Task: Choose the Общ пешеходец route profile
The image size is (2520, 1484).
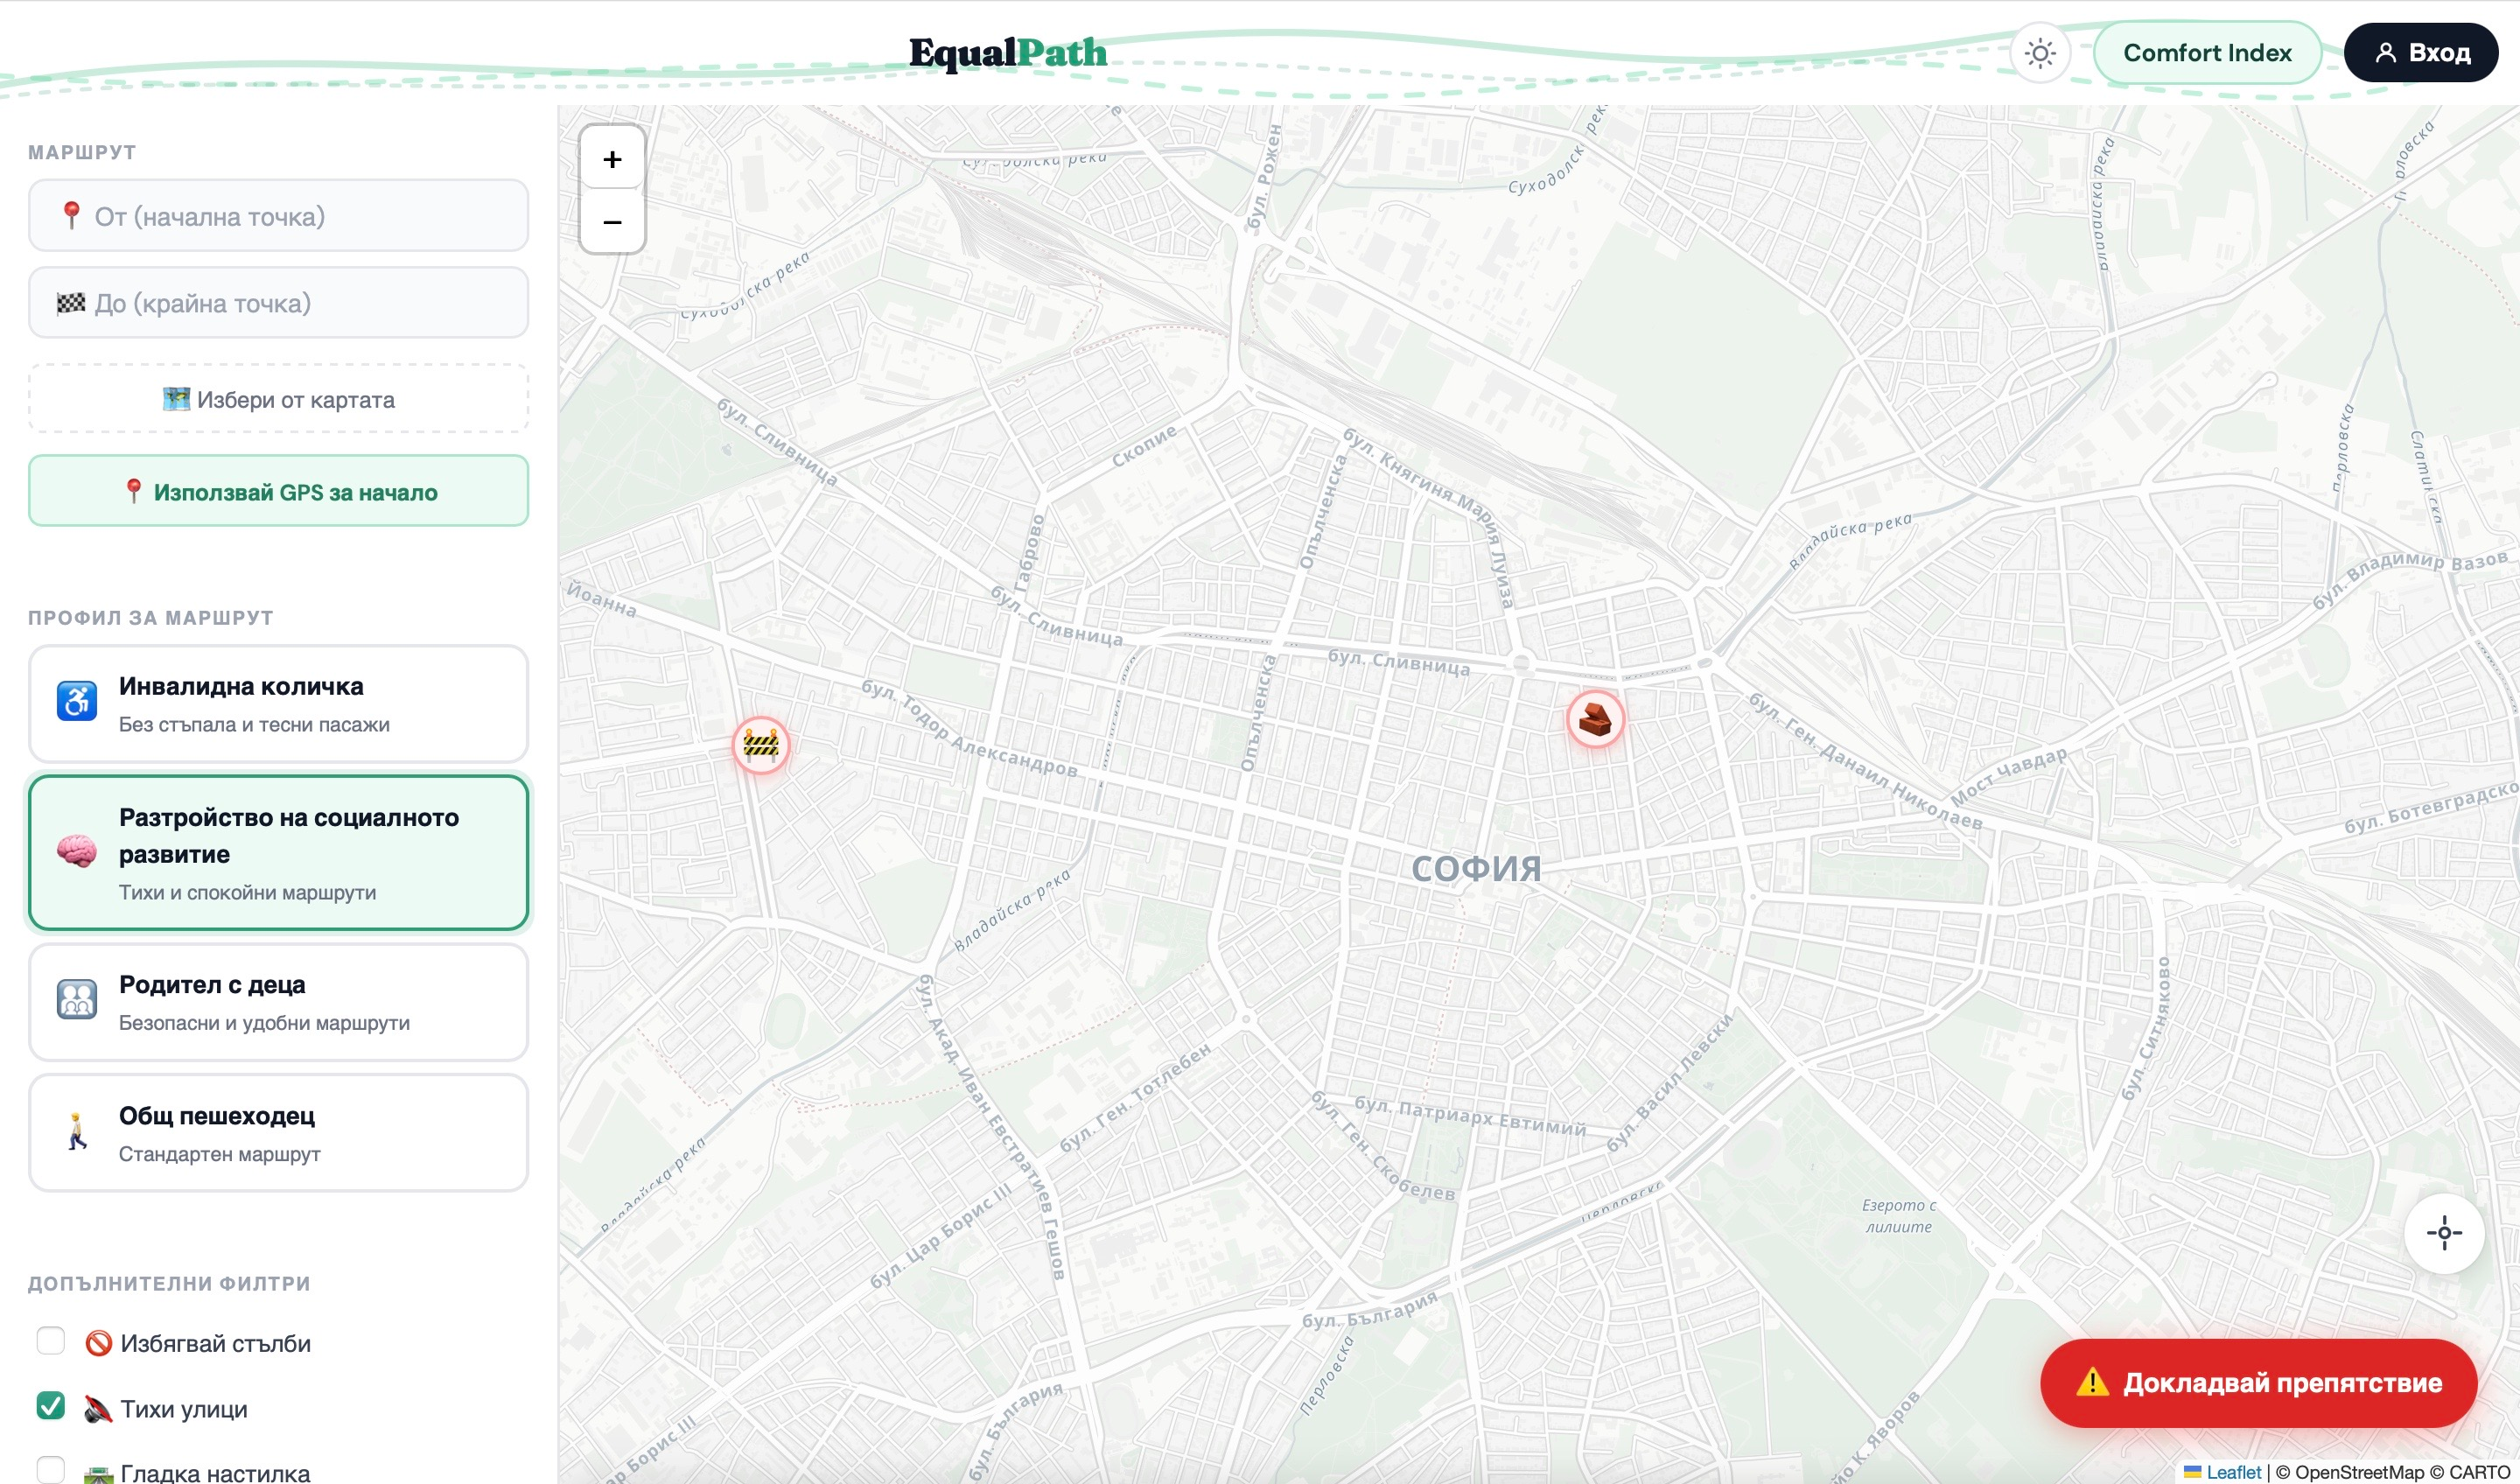Action: [x=278, y=1133]
